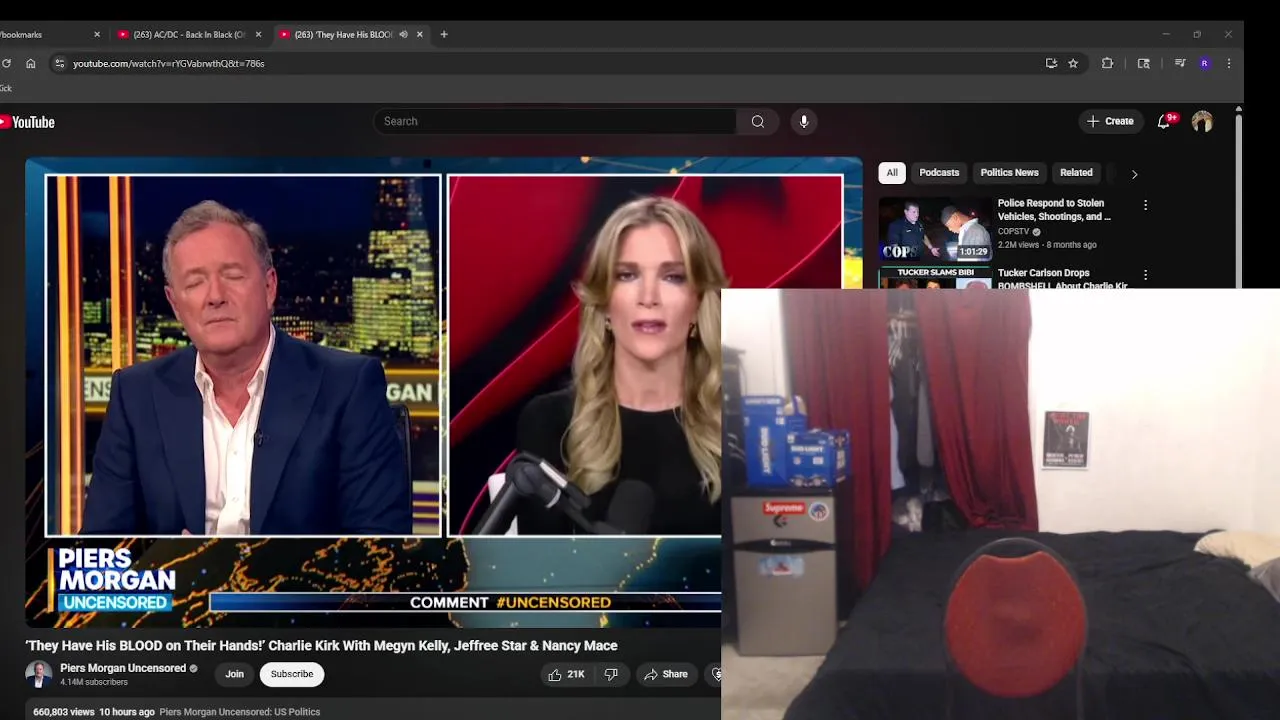Image resolution: width=1280 pixels, height=720 pixels.
Task: Close the AC/DC Back In Black tab
Action: [258, 34]
